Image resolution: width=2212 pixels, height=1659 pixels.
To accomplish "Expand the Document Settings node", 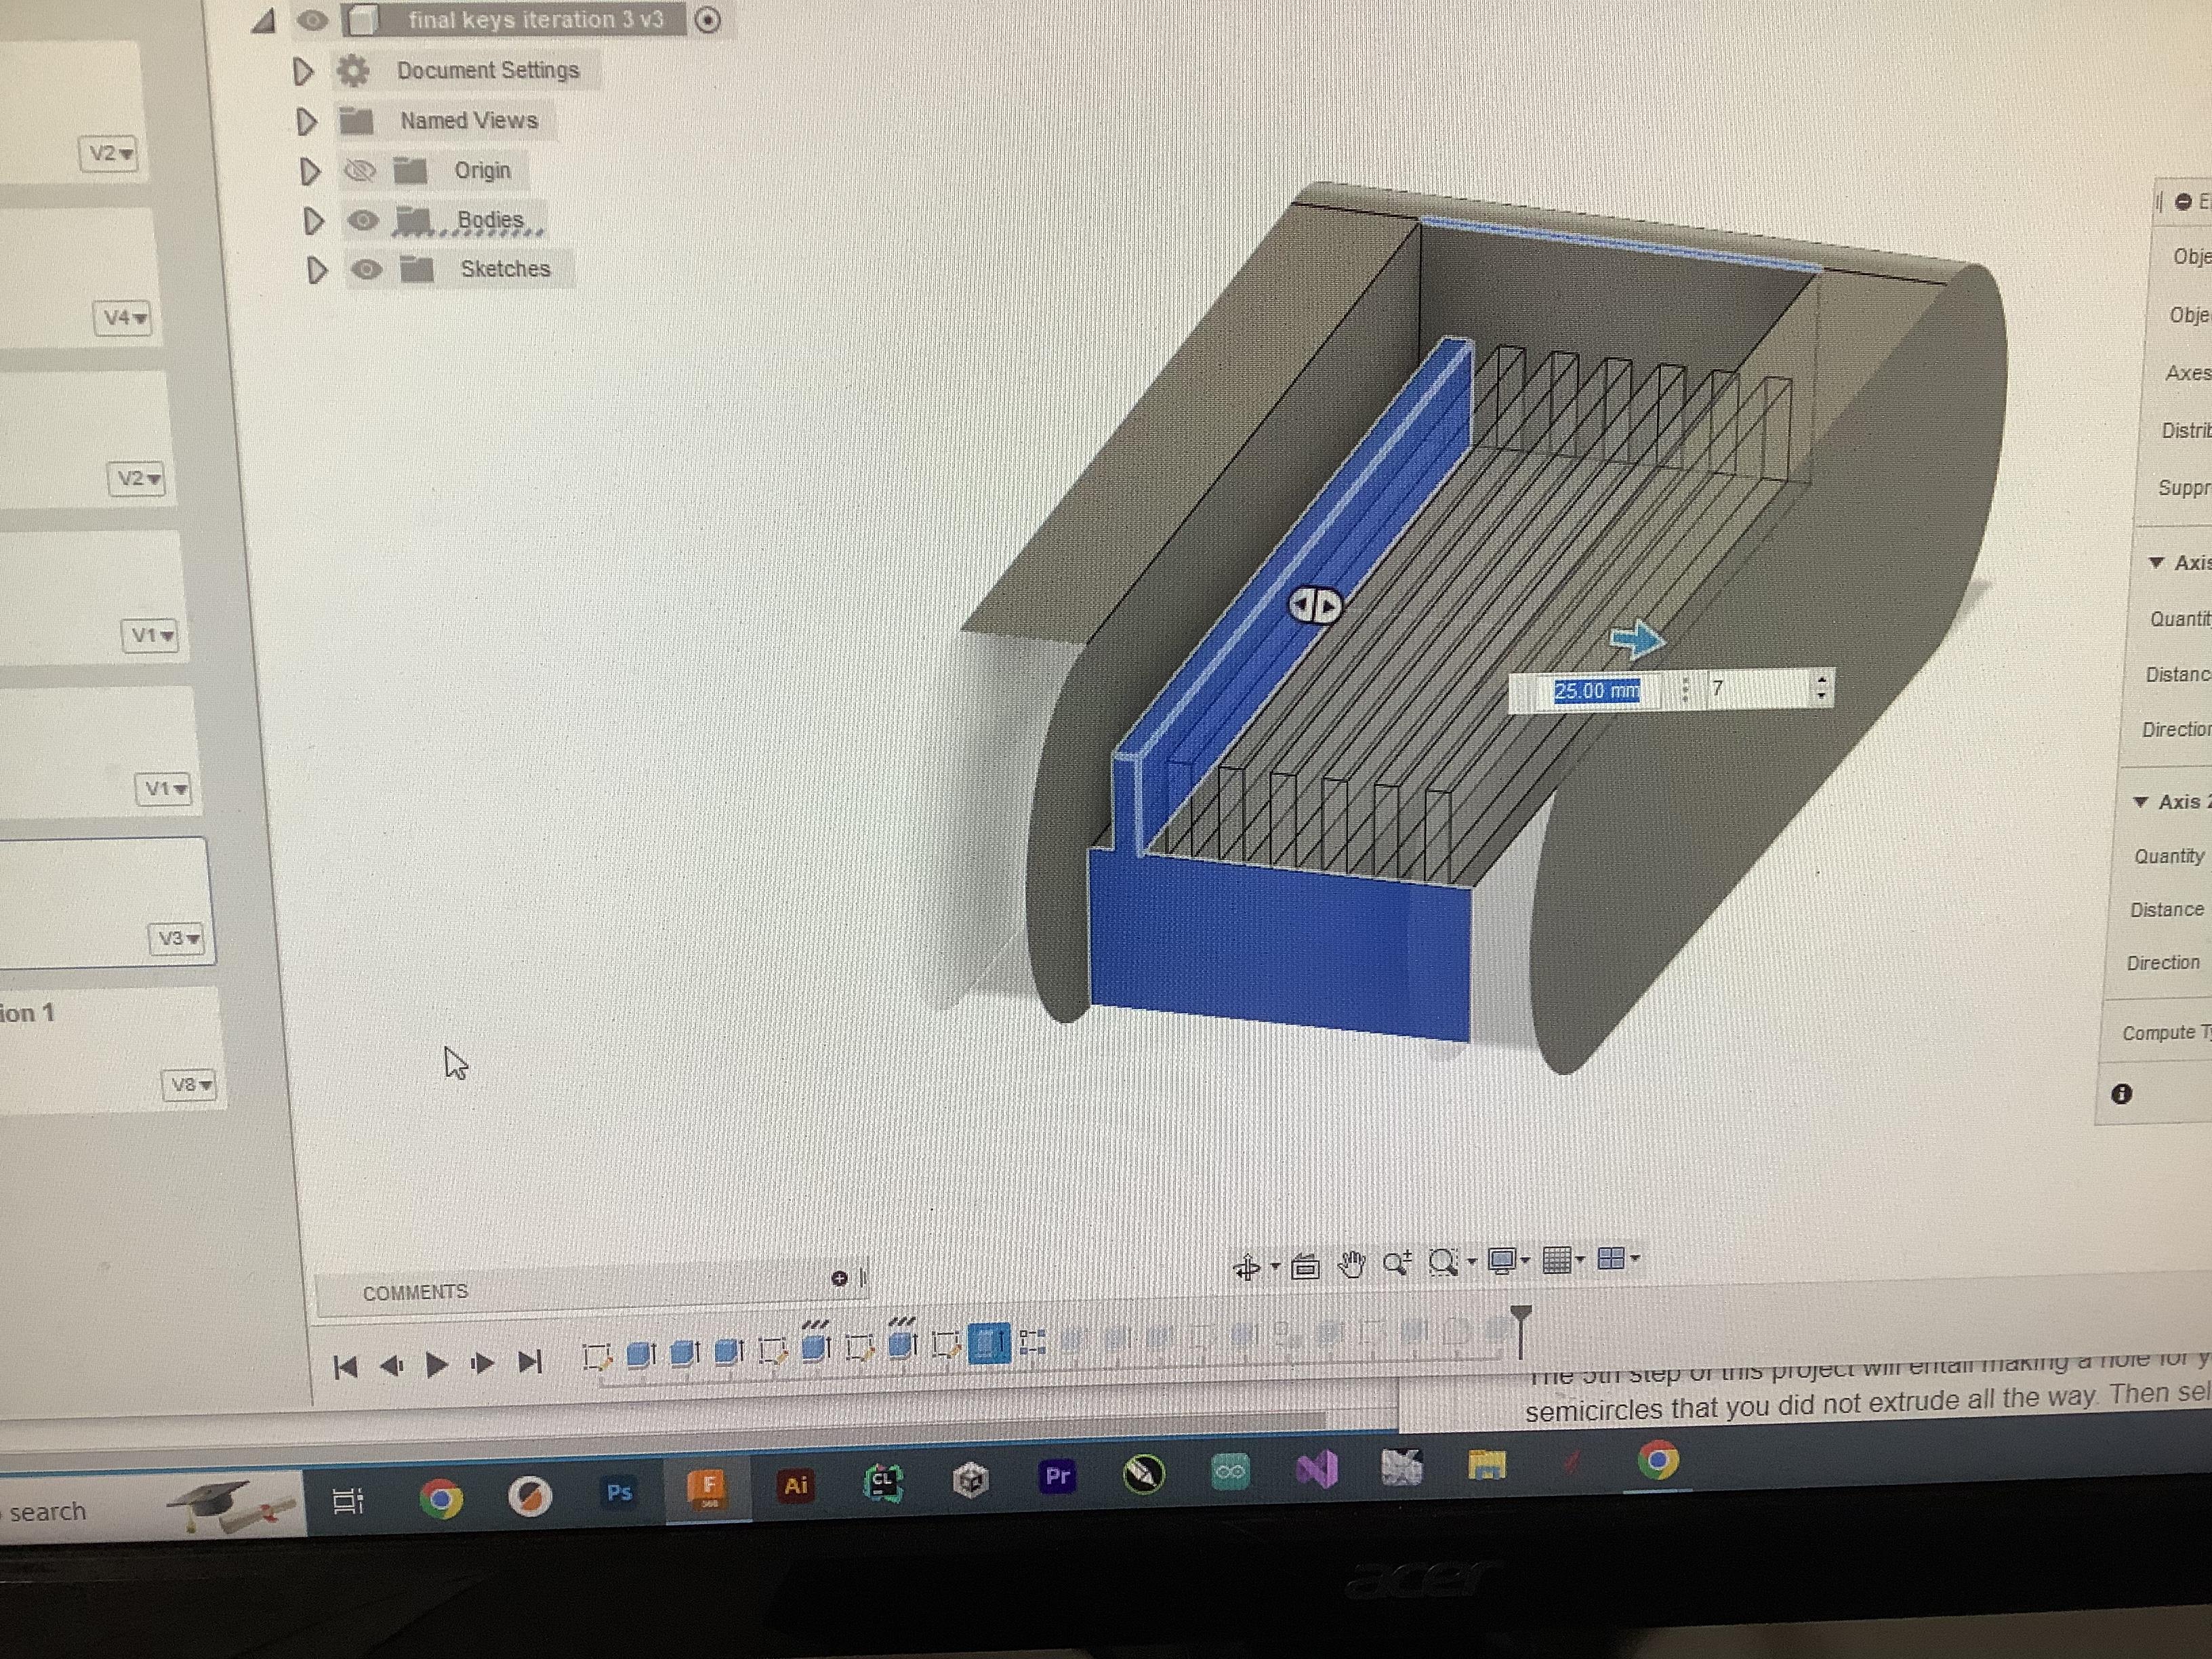I will pyautogui.click(x=303, y=71).
